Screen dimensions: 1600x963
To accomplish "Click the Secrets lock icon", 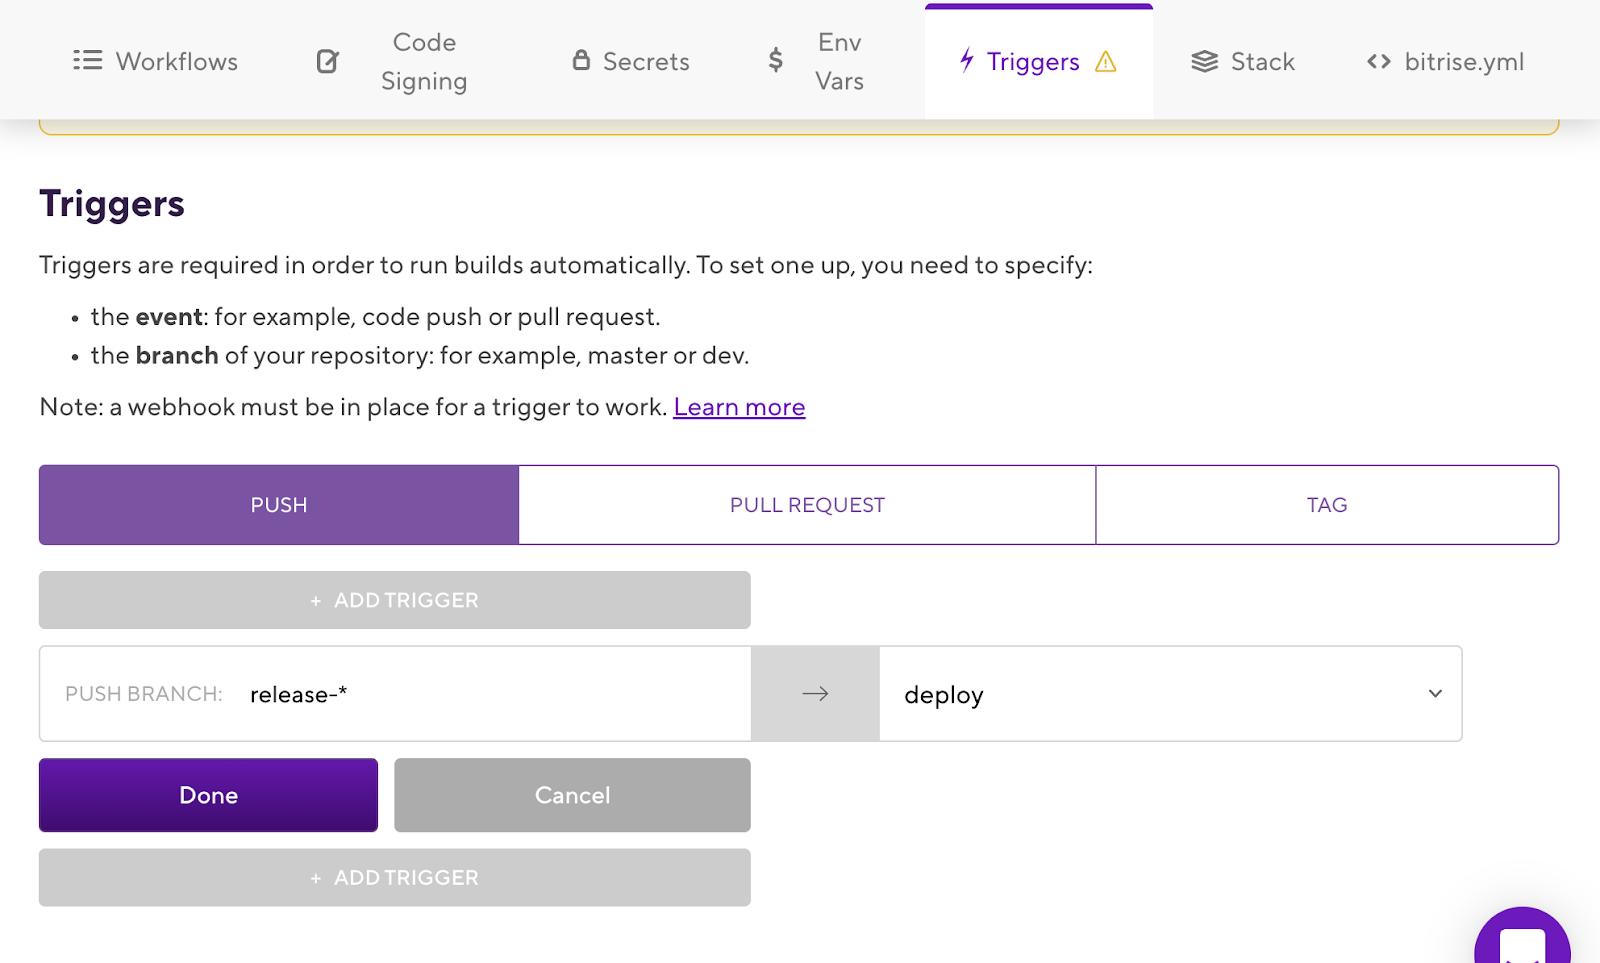I will pos(581,61).
